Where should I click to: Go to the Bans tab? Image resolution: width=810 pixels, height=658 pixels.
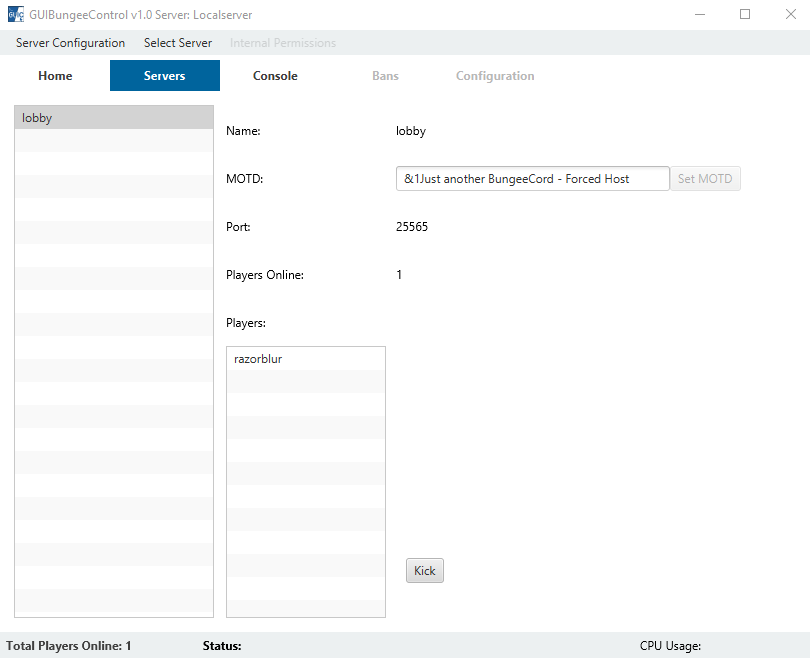pos(385,76)
